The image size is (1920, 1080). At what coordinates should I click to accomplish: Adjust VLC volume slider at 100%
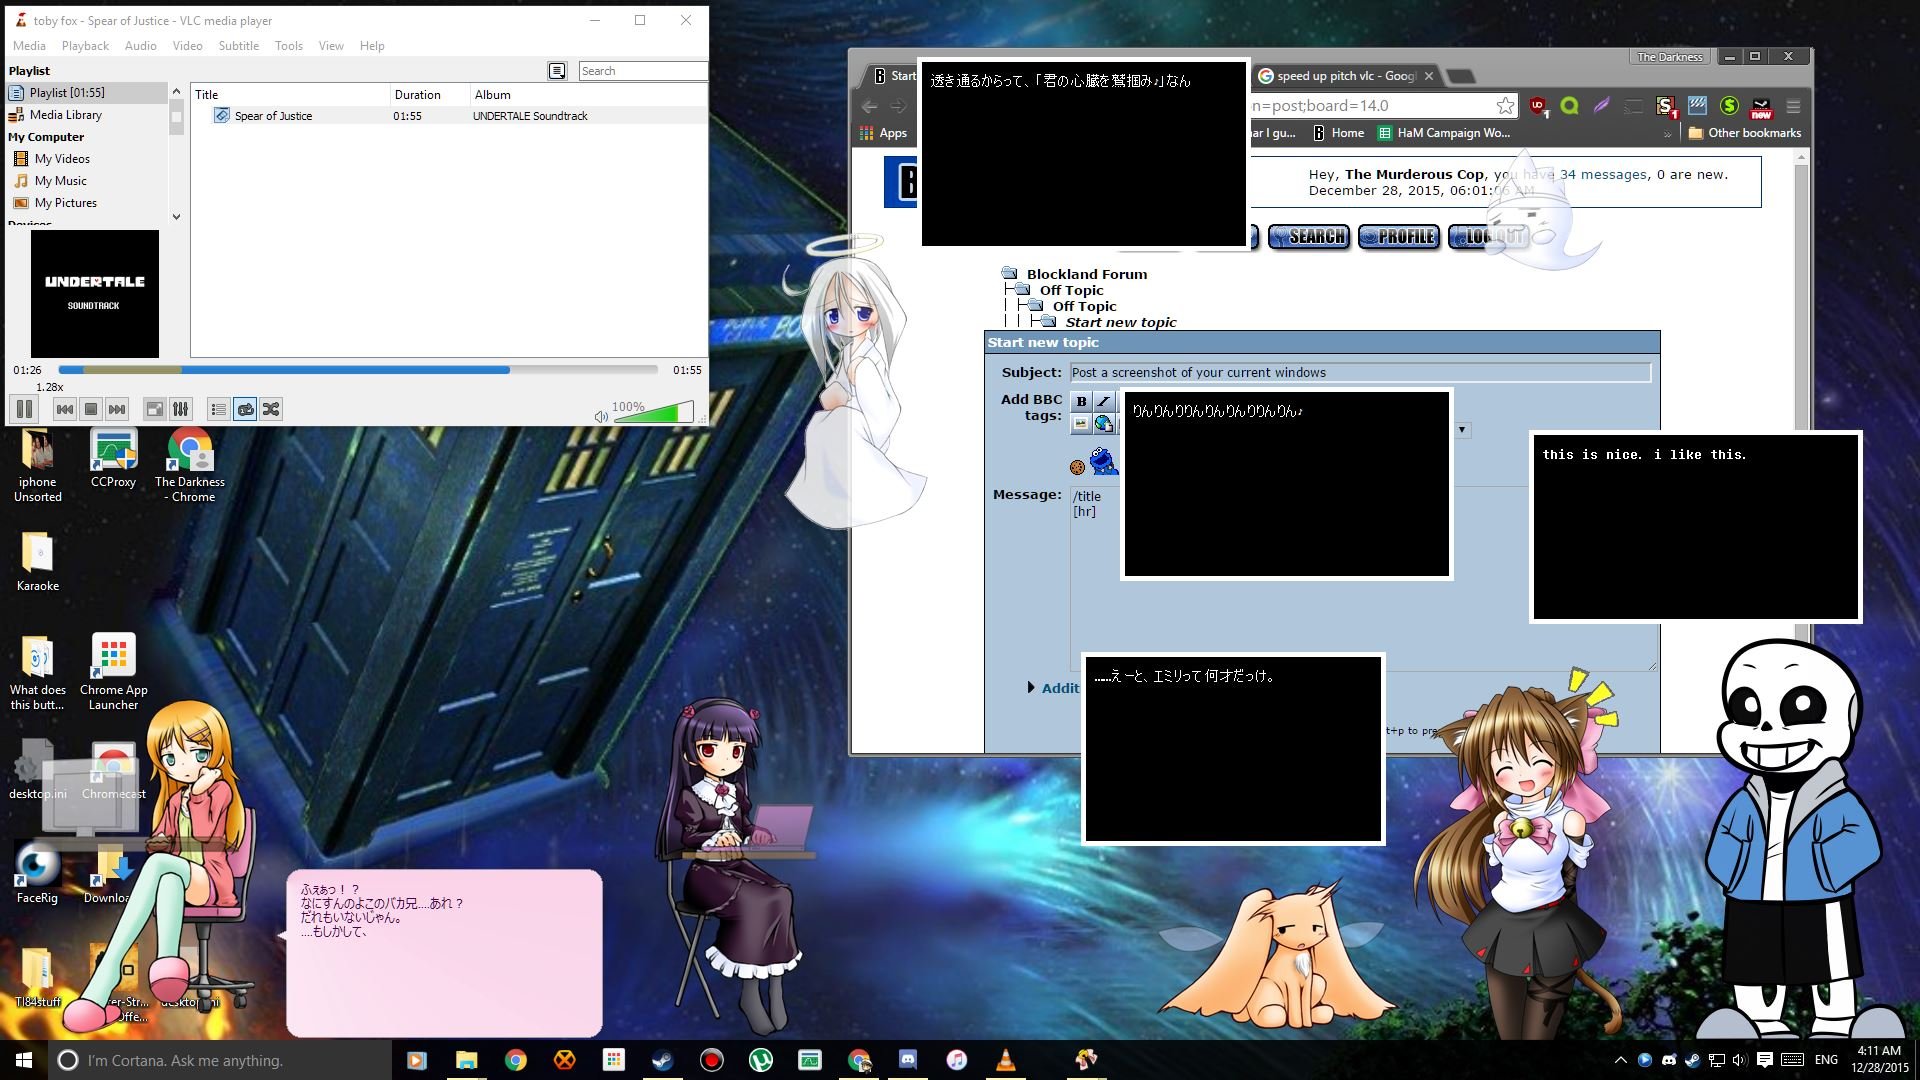point(653,412)
